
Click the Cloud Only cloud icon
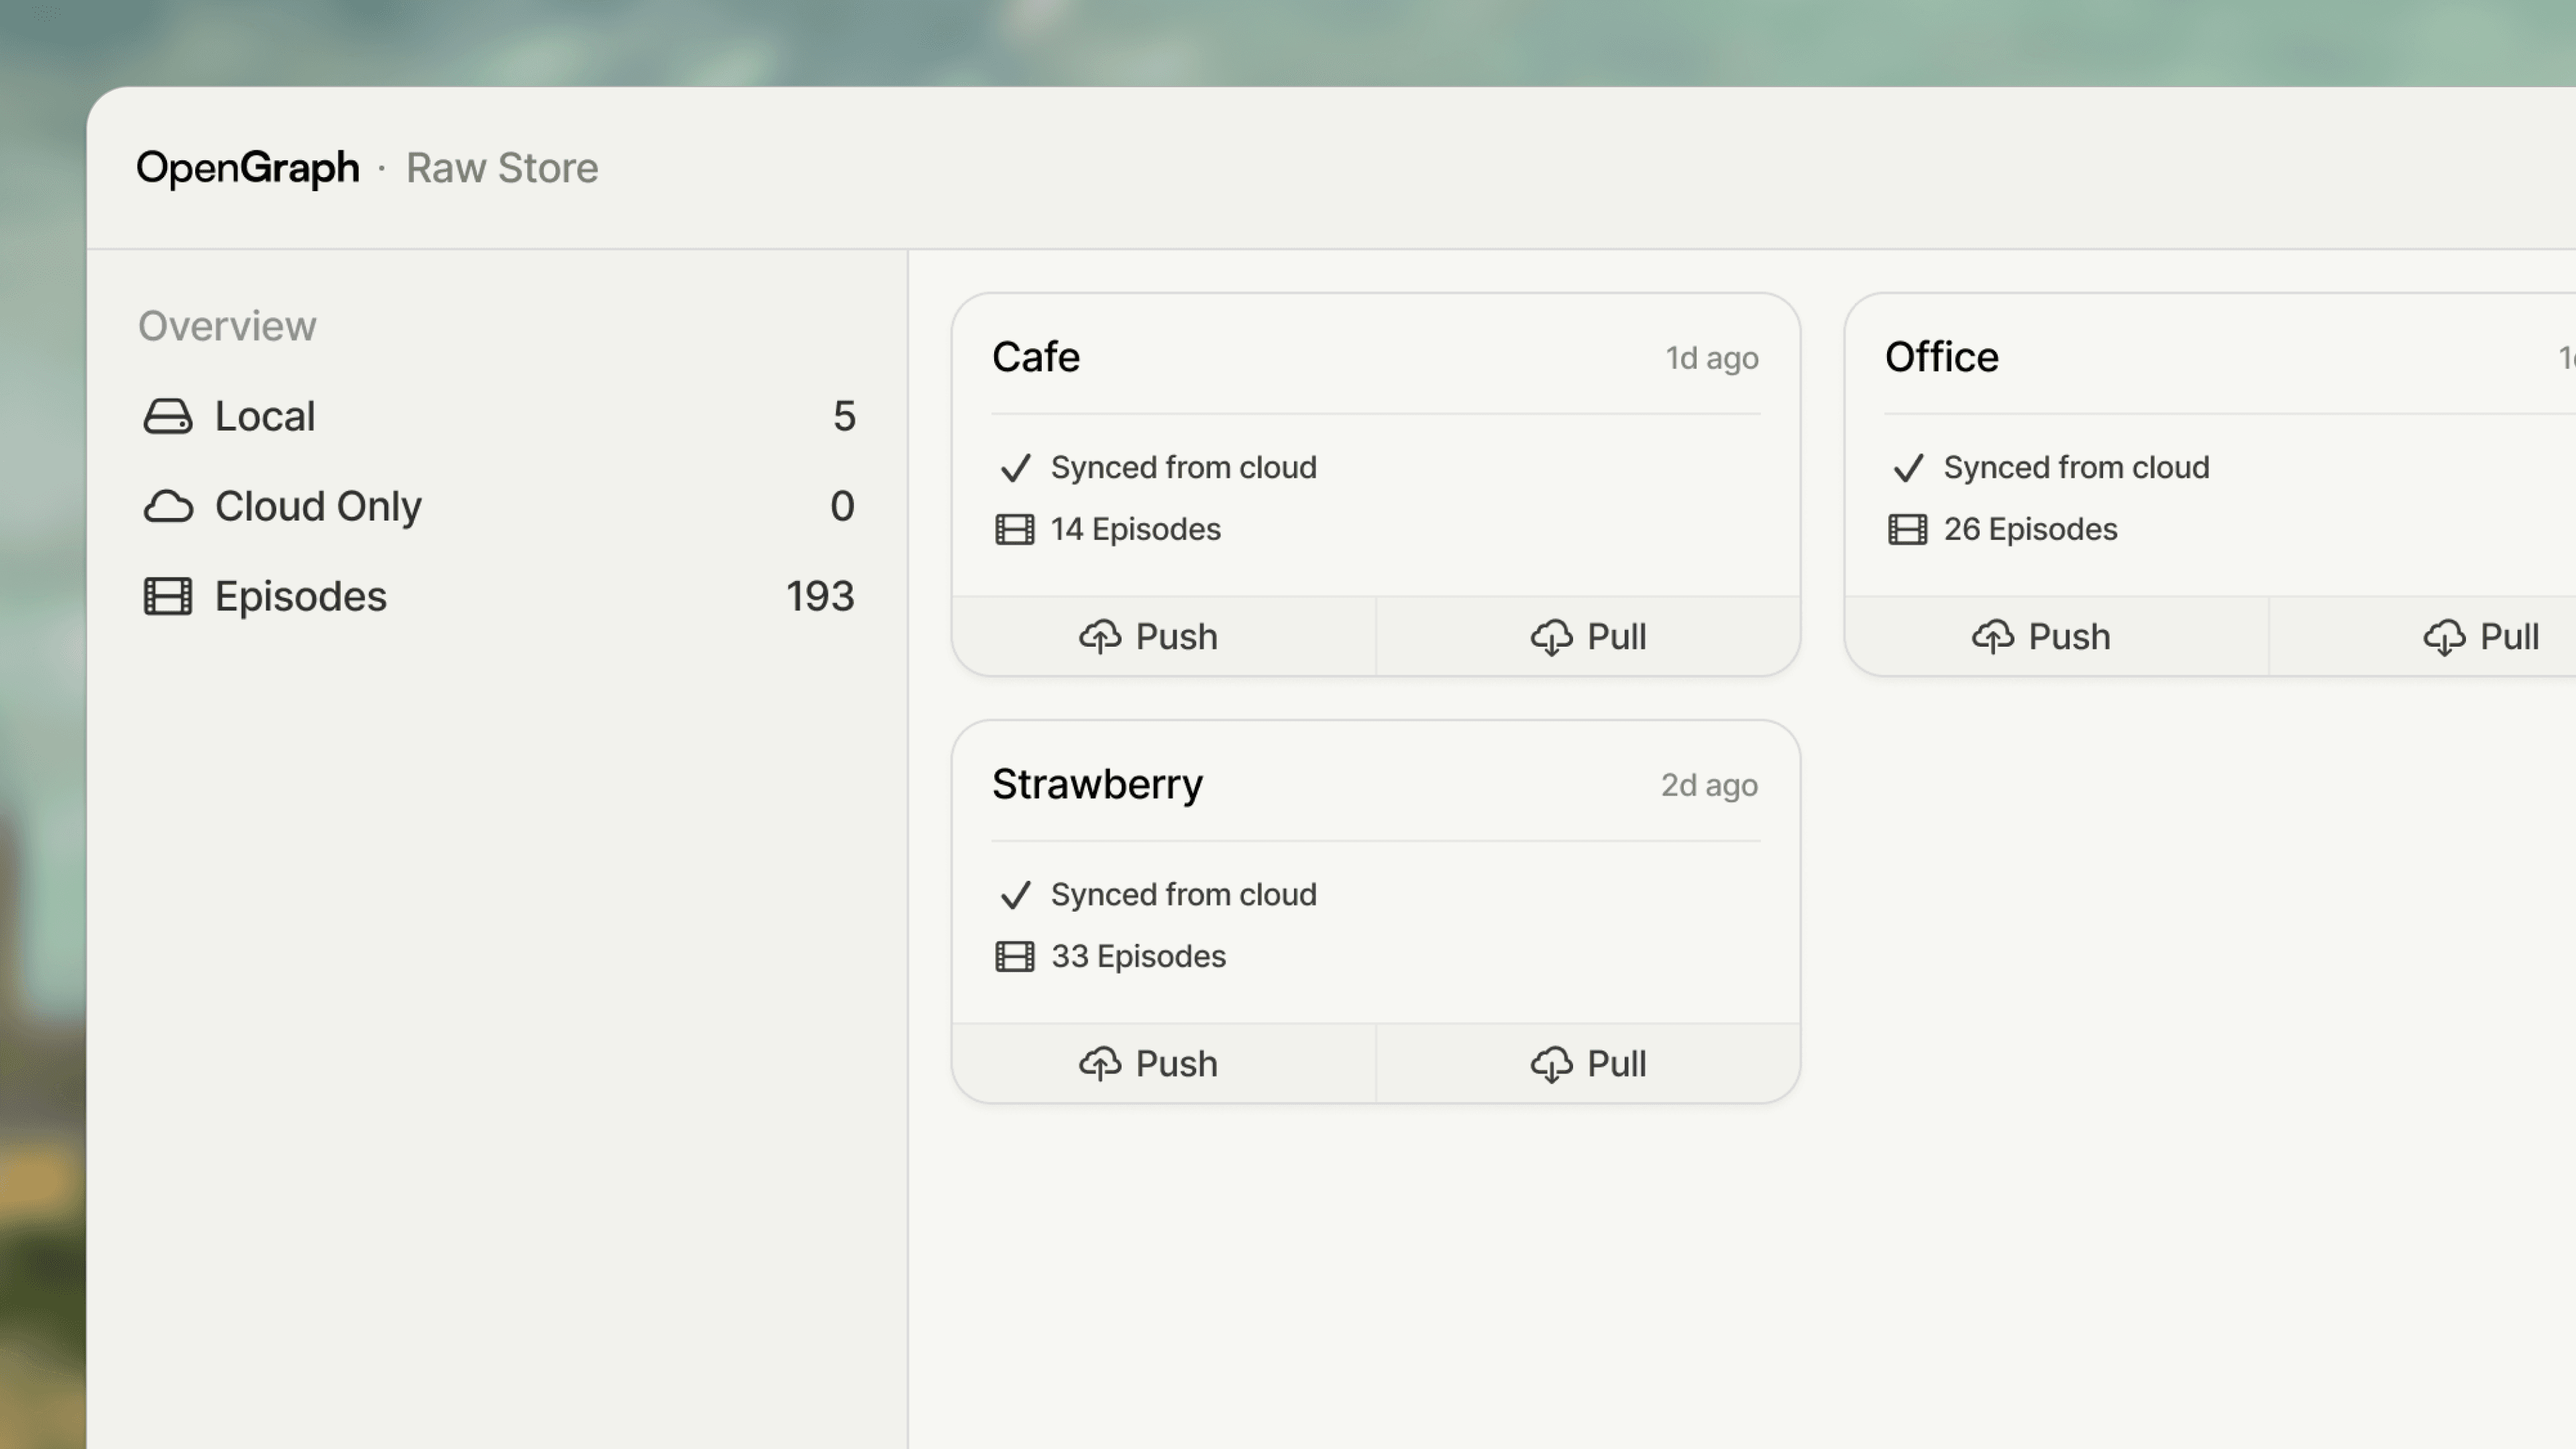coord(167,506)
